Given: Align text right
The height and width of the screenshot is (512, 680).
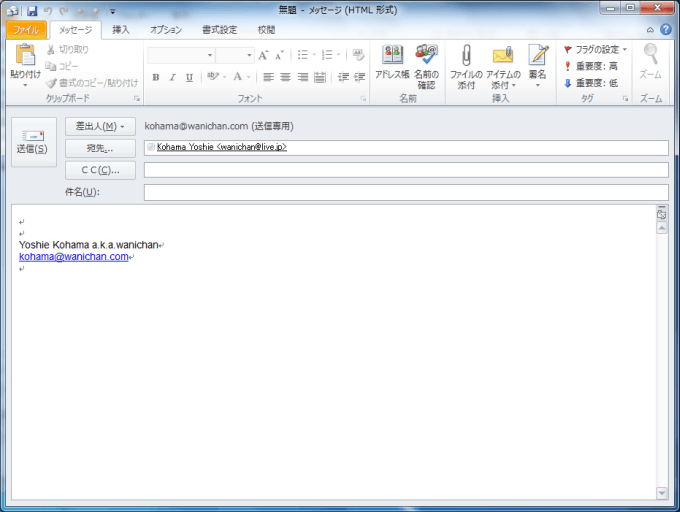Looking at the screenshot, I should click(x=303, y=77).
